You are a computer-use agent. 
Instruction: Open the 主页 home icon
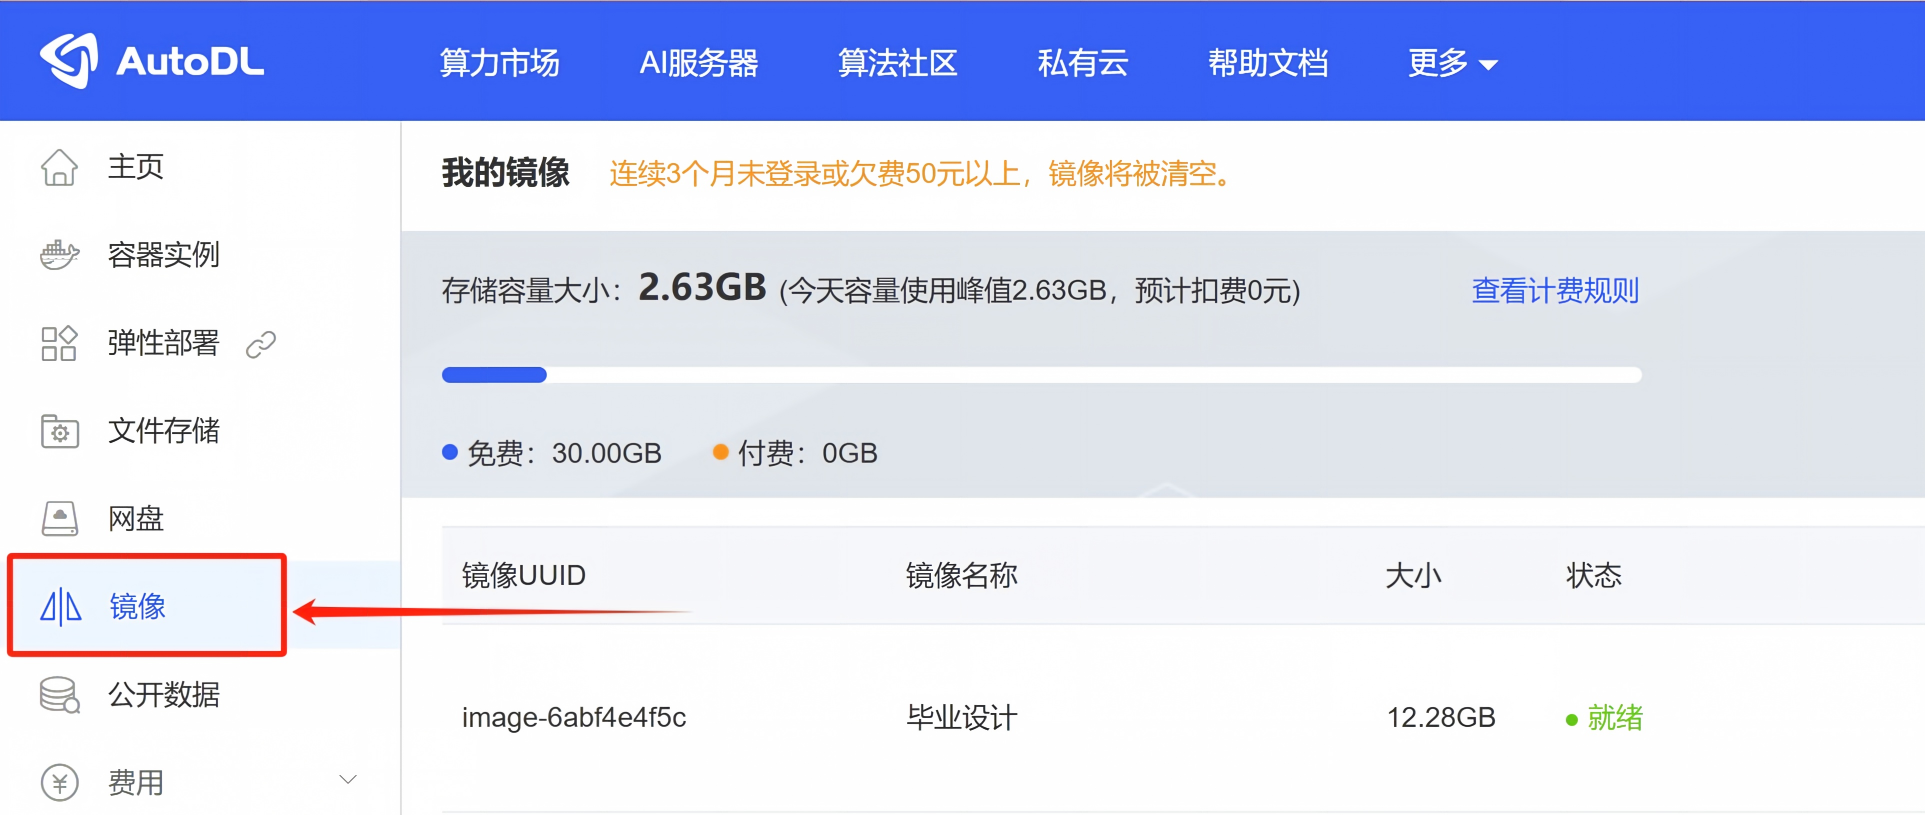pyautogui.click(x=59, y=167)
